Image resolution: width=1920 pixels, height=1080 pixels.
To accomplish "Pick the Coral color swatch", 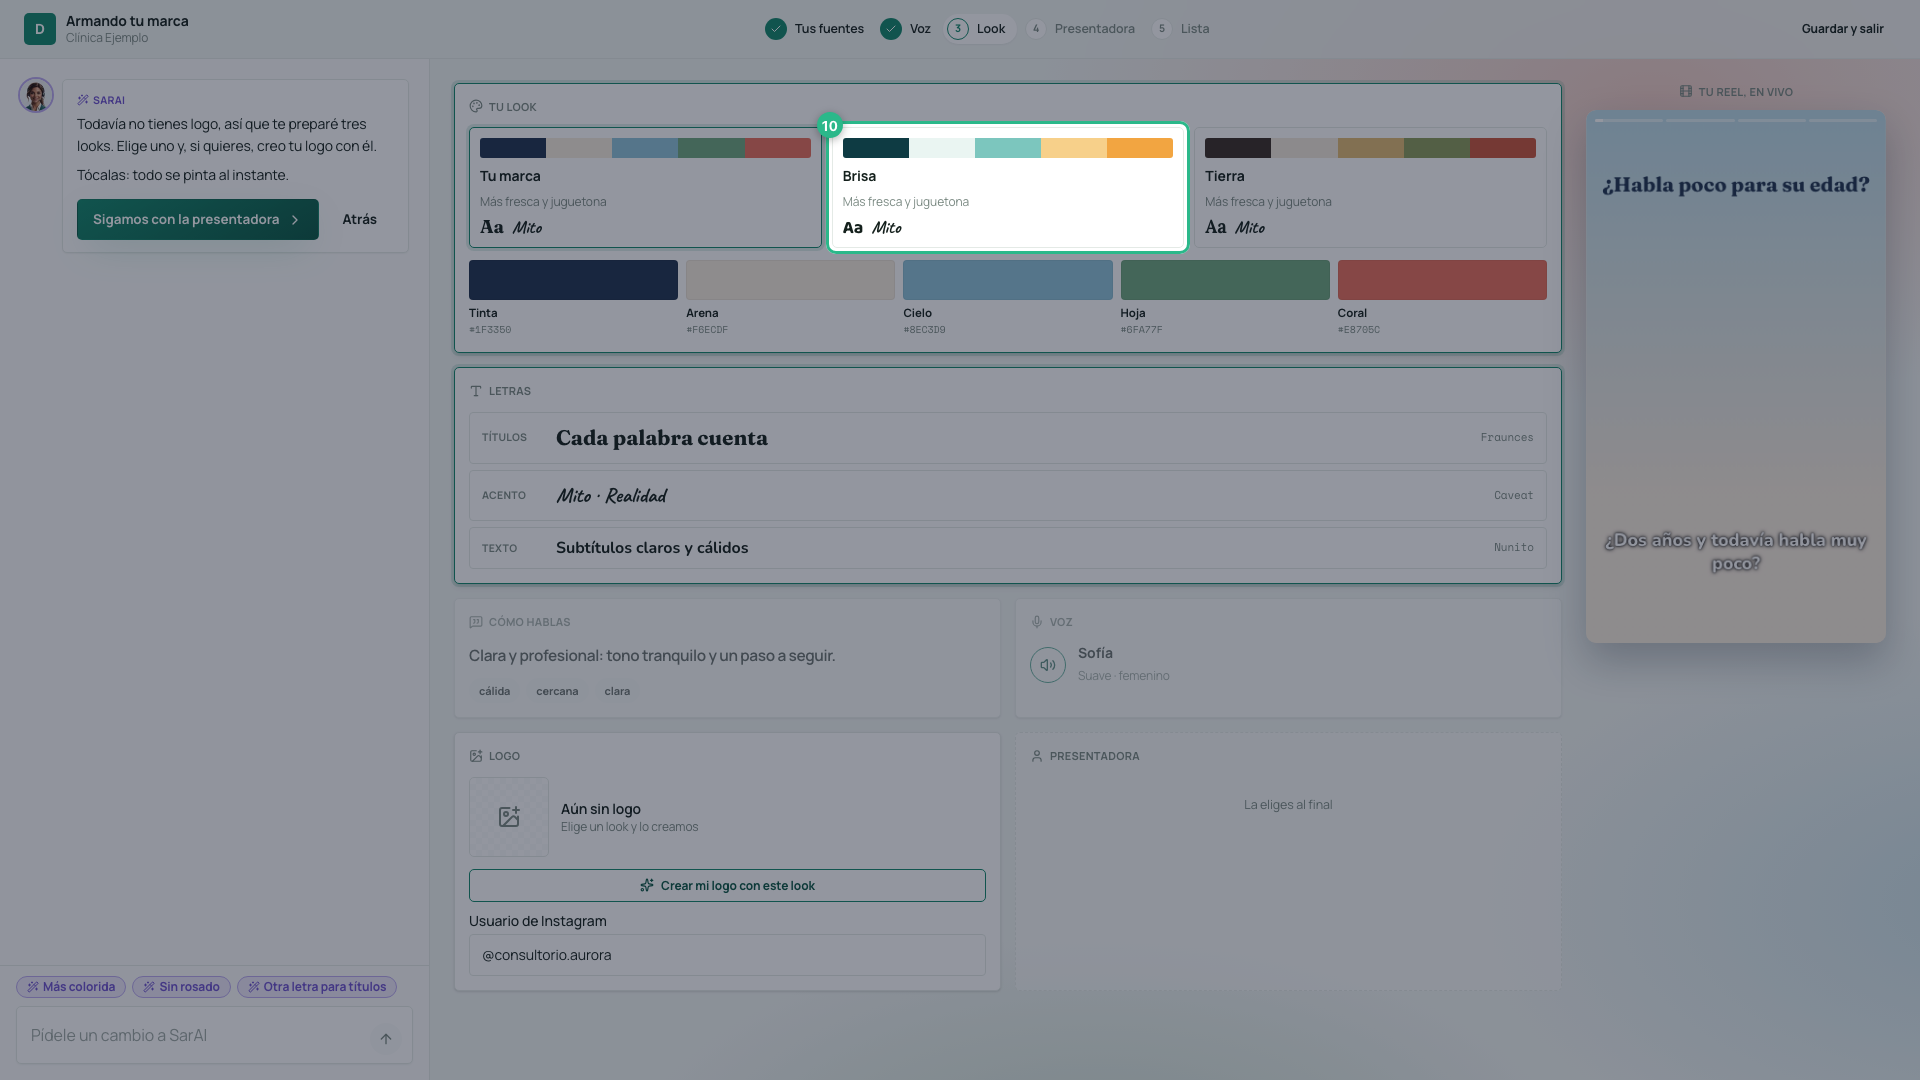I will coord(1442,280).
